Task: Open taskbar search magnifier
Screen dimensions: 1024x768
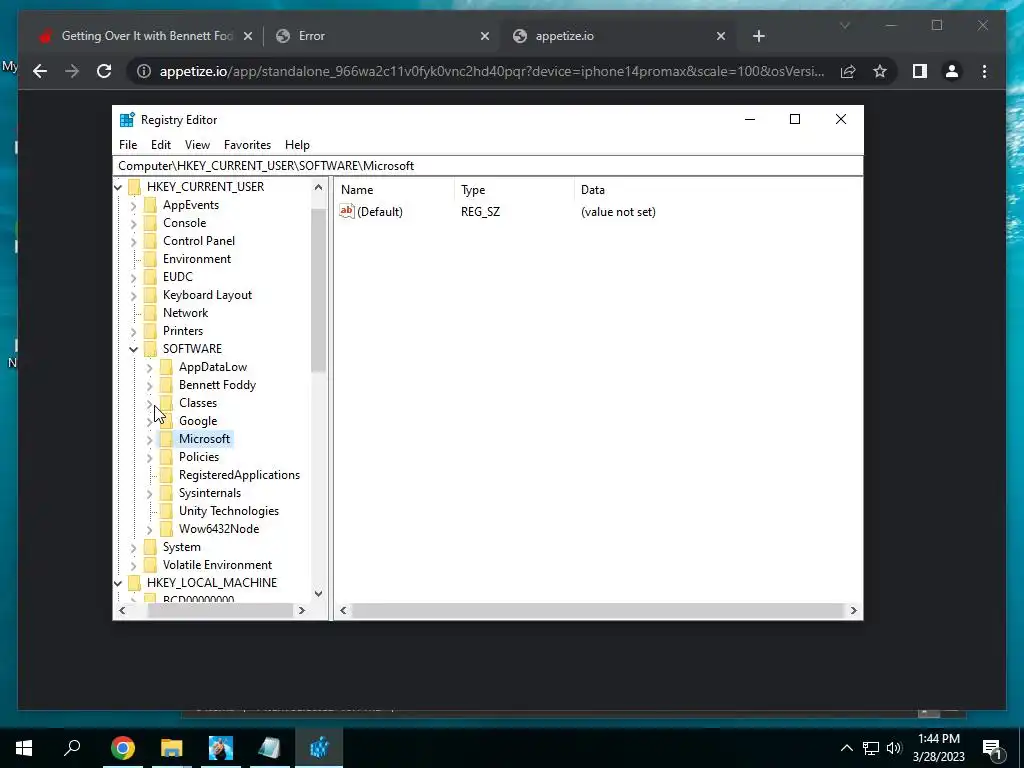Action: tap(72, 747)
